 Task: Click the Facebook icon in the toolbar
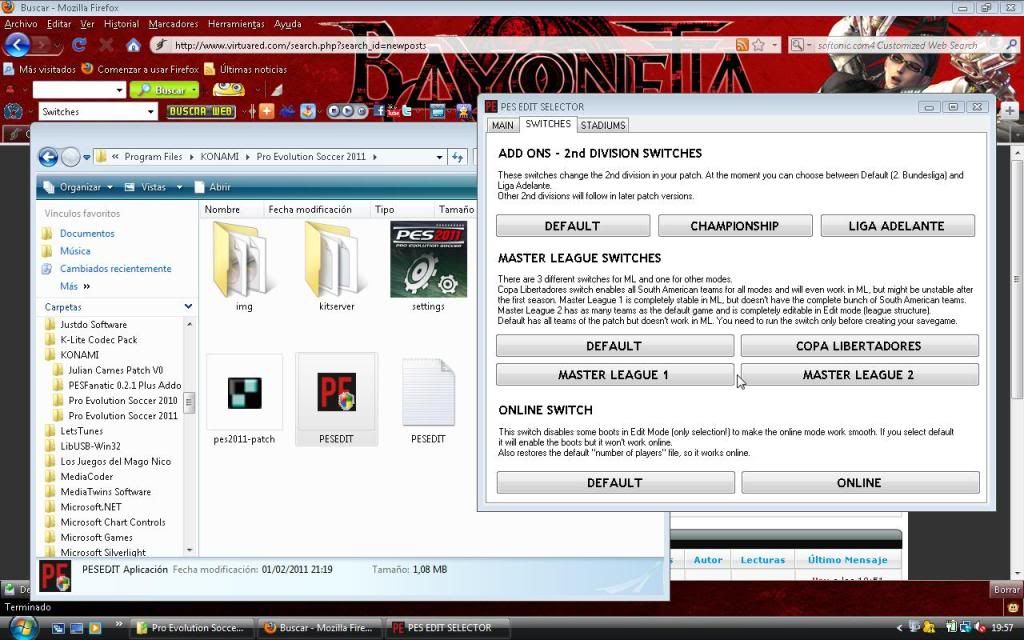click(381, 111)
